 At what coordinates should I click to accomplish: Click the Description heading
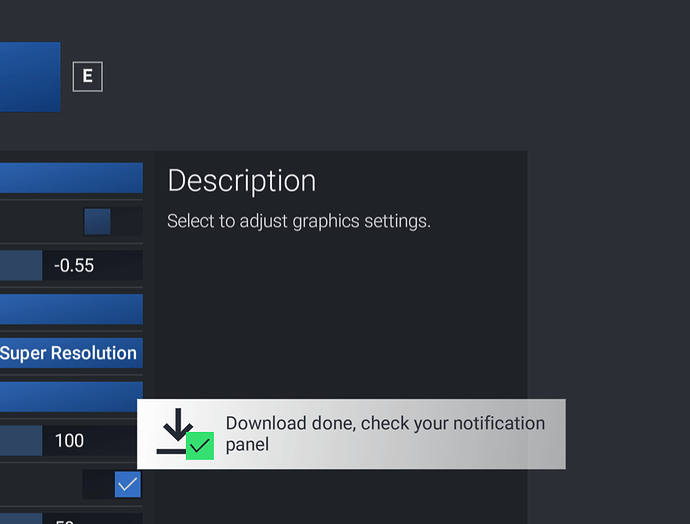[242, 181]
